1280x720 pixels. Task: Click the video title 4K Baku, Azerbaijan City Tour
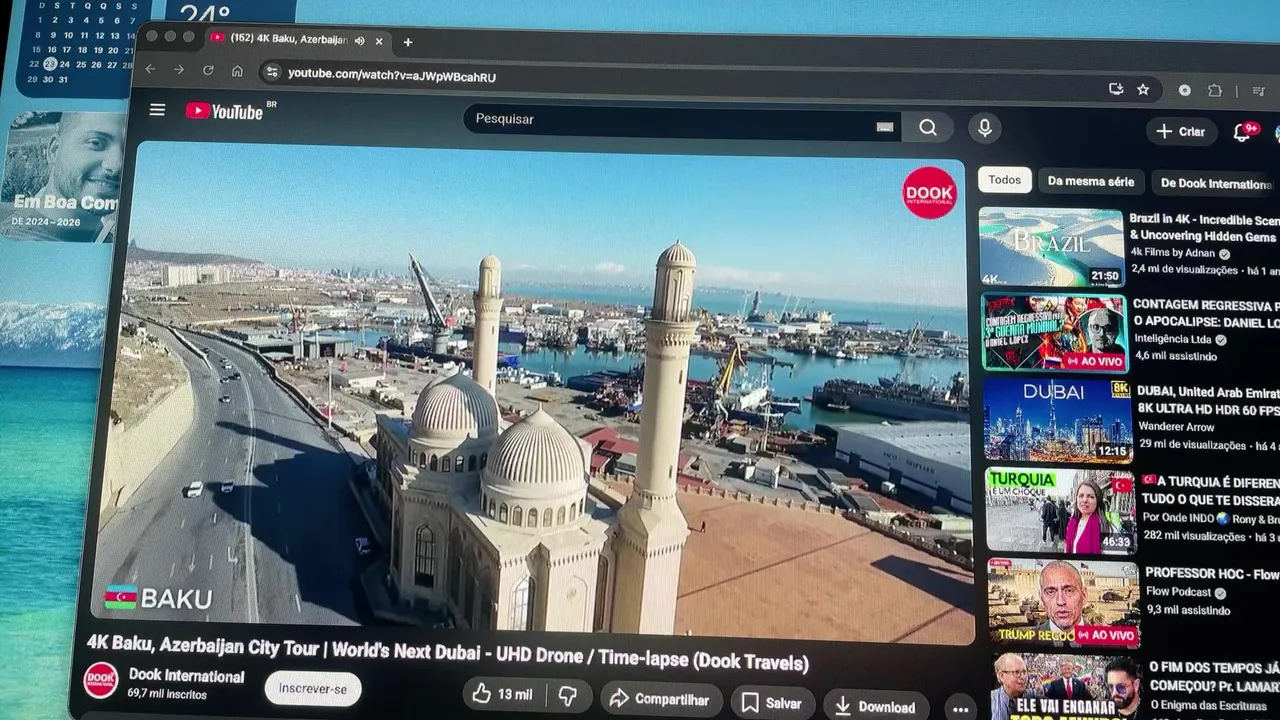pyautogui.click(x=447, y=653)
